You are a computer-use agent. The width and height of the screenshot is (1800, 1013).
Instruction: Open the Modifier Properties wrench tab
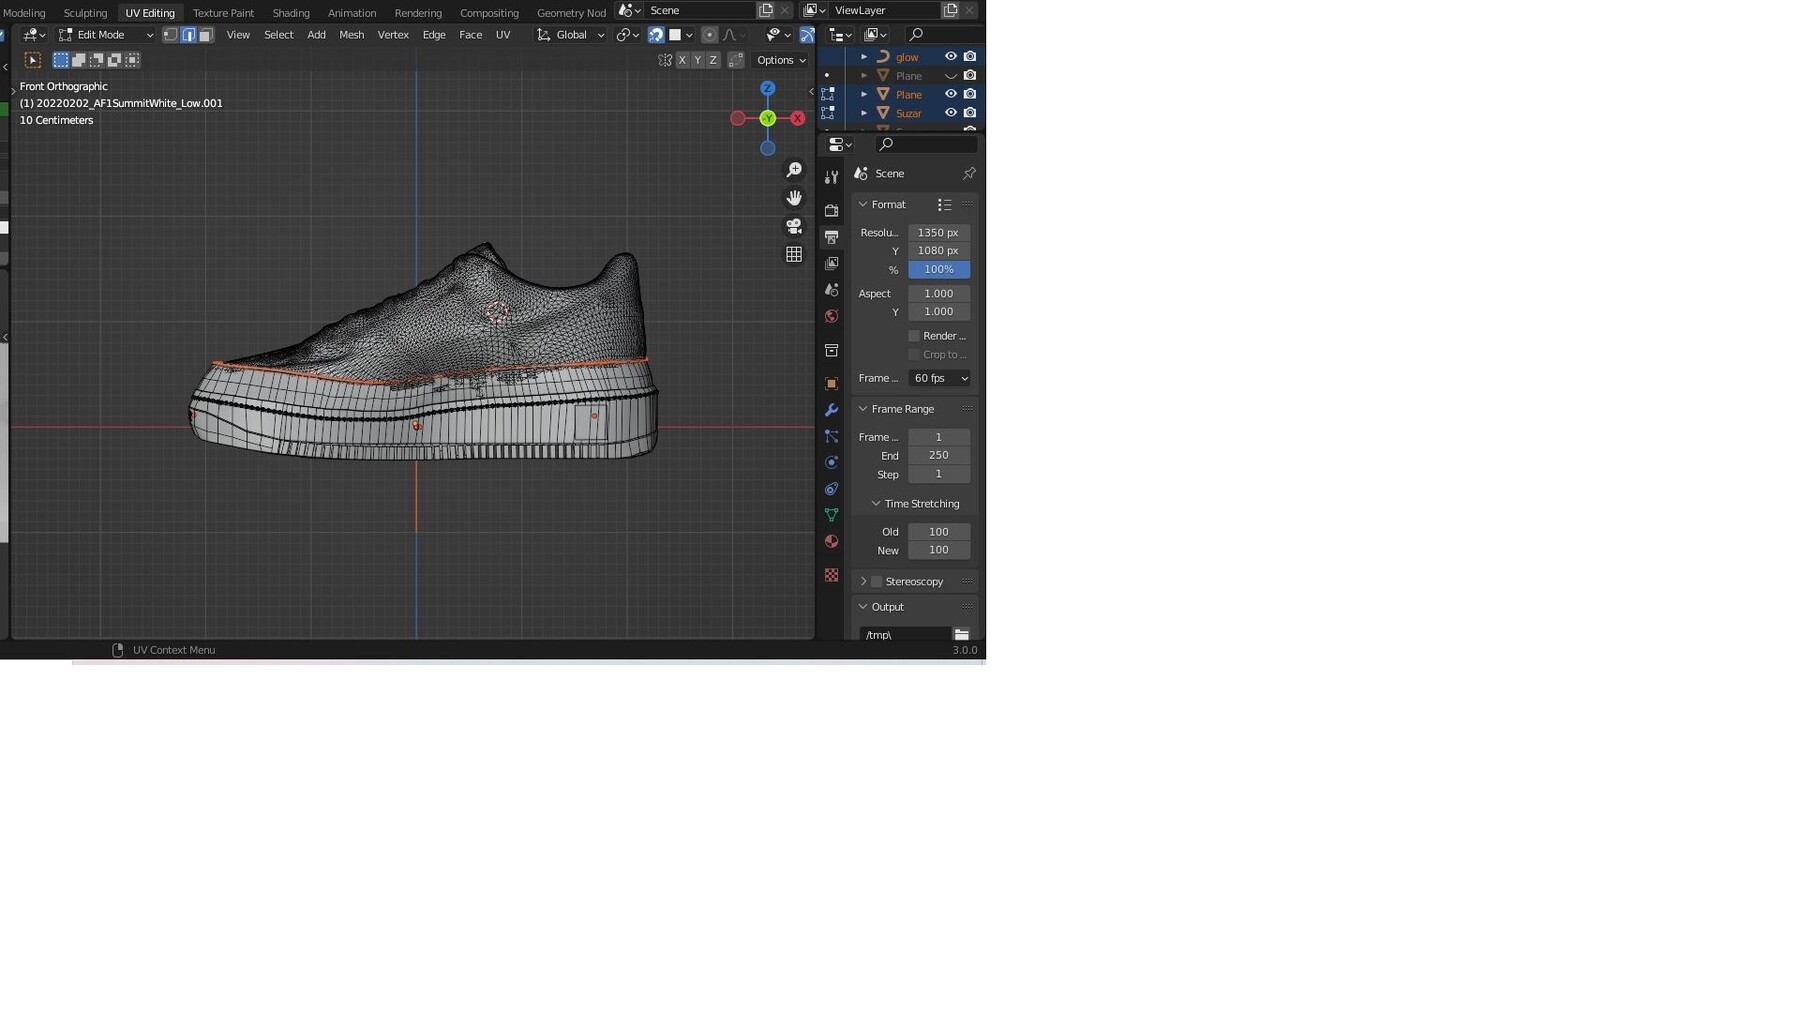coord(831,409)
